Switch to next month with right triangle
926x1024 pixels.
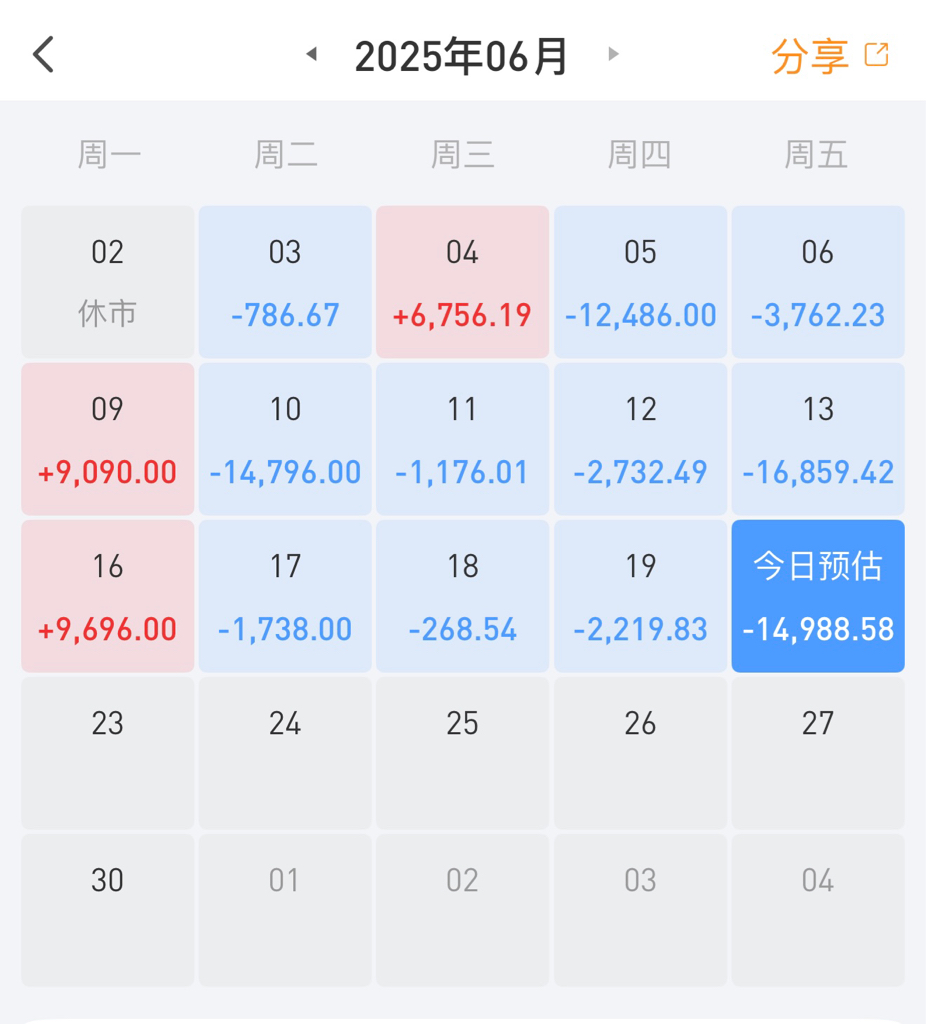(x=613, y=54)
